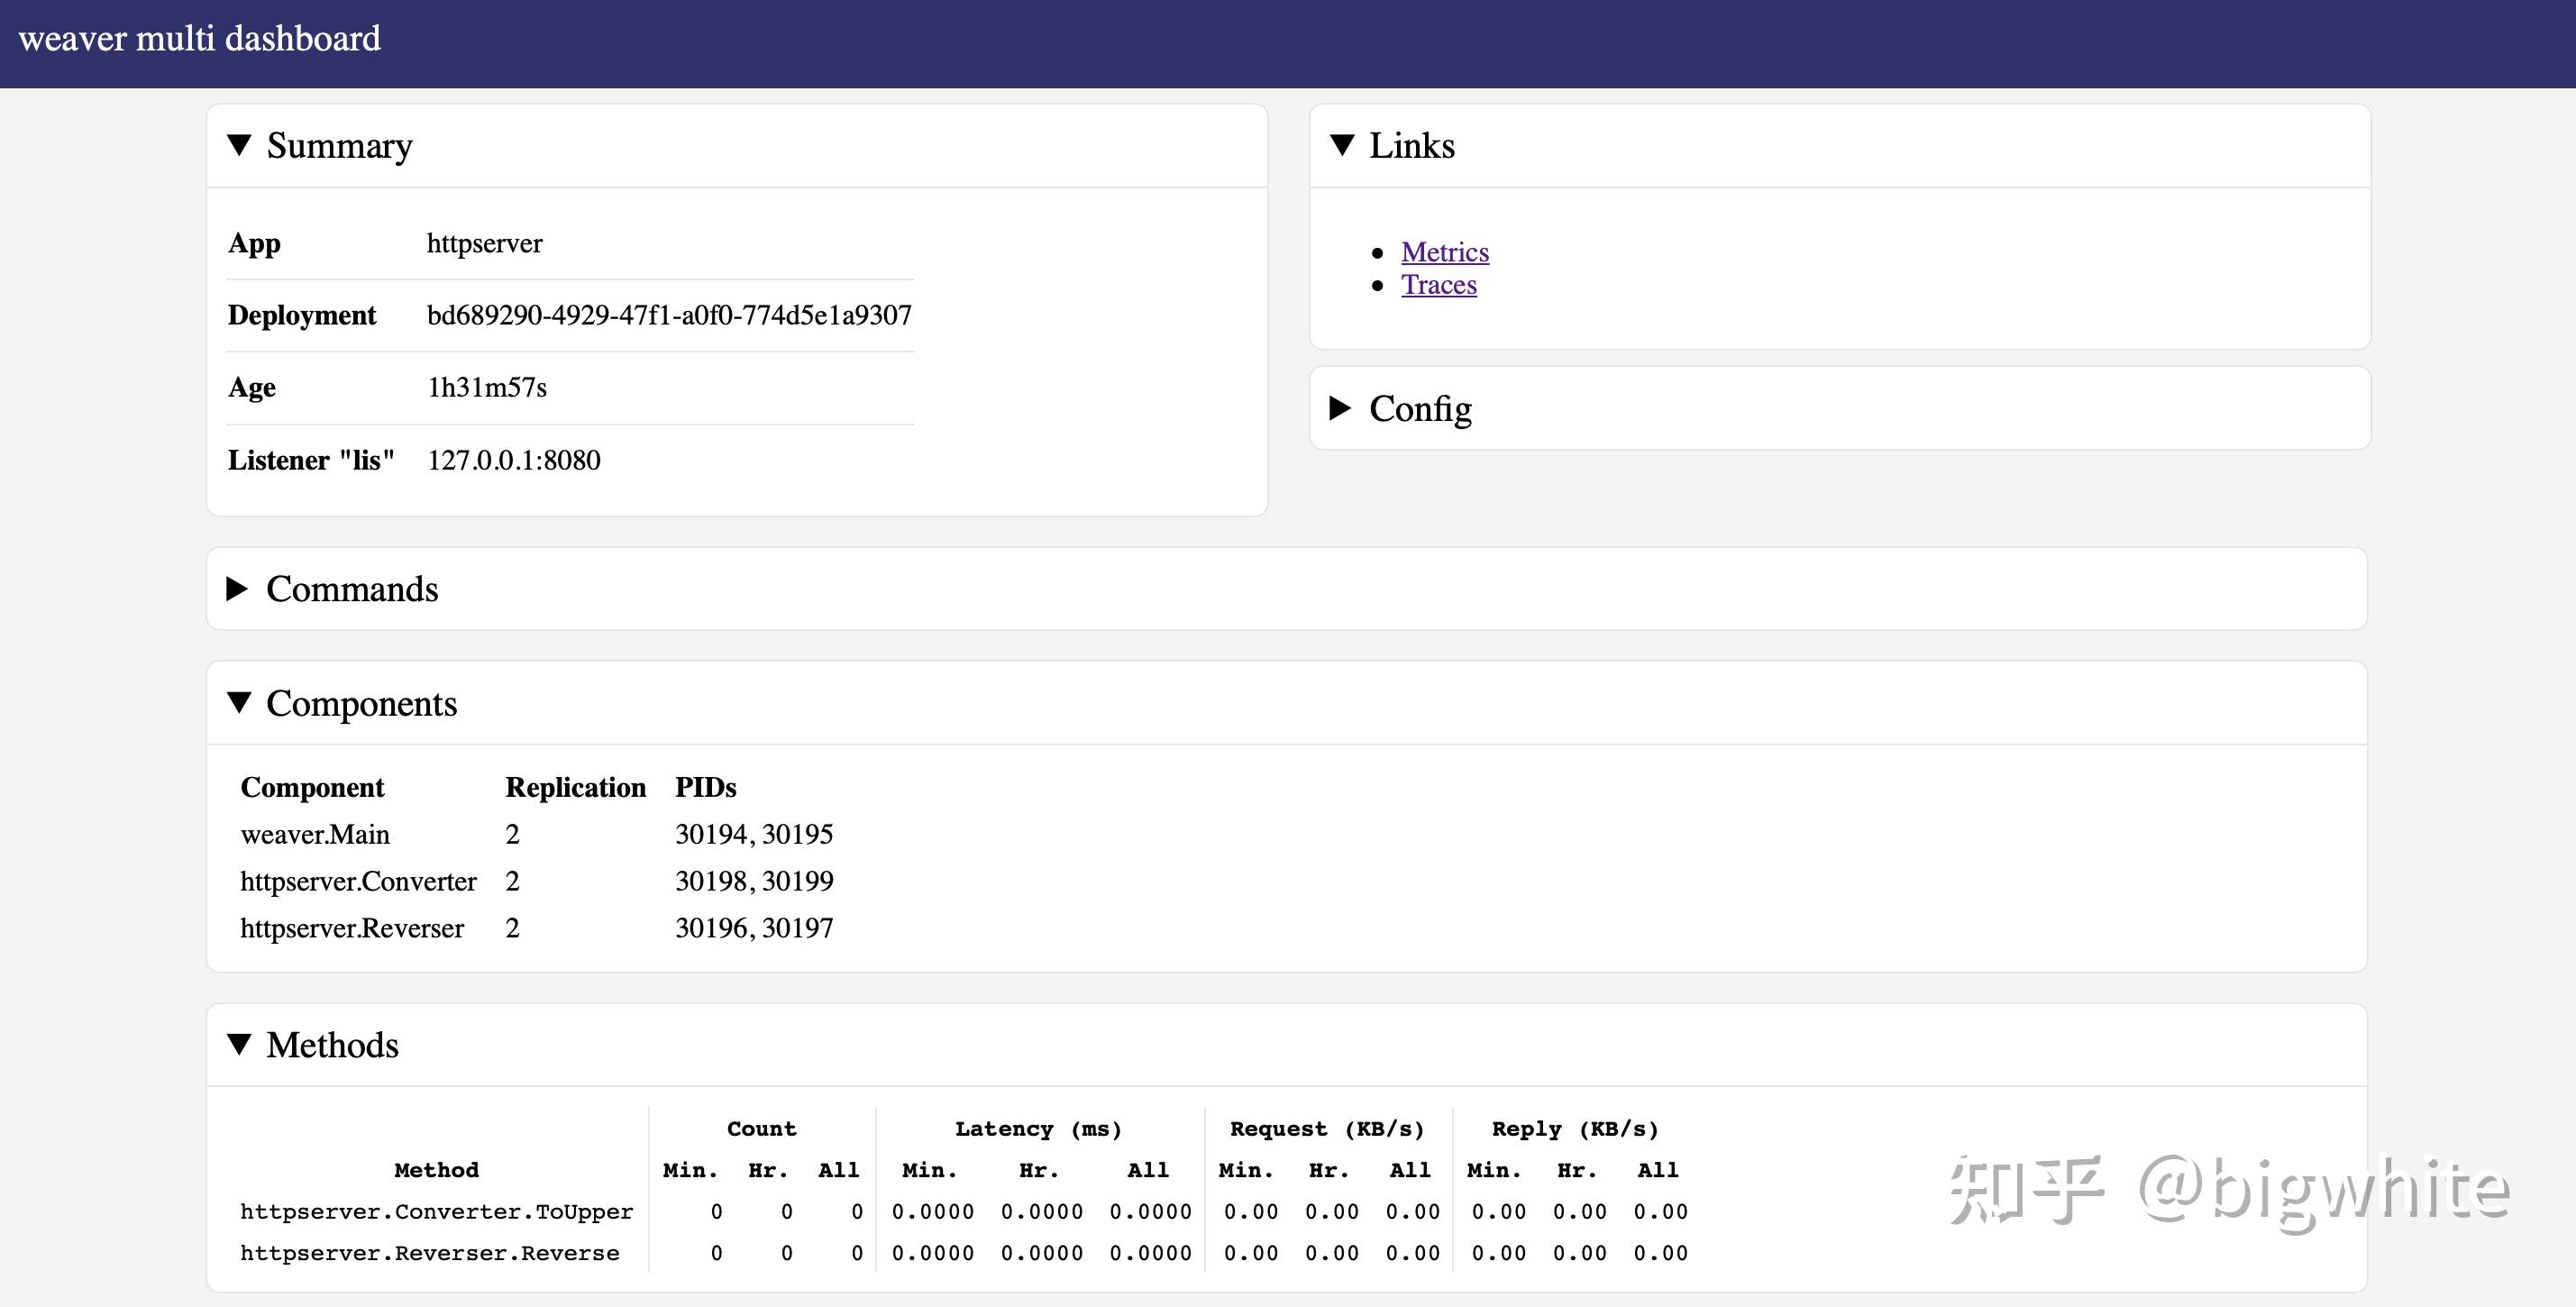Collapse the Components section triangle

(x=239, y=703)
